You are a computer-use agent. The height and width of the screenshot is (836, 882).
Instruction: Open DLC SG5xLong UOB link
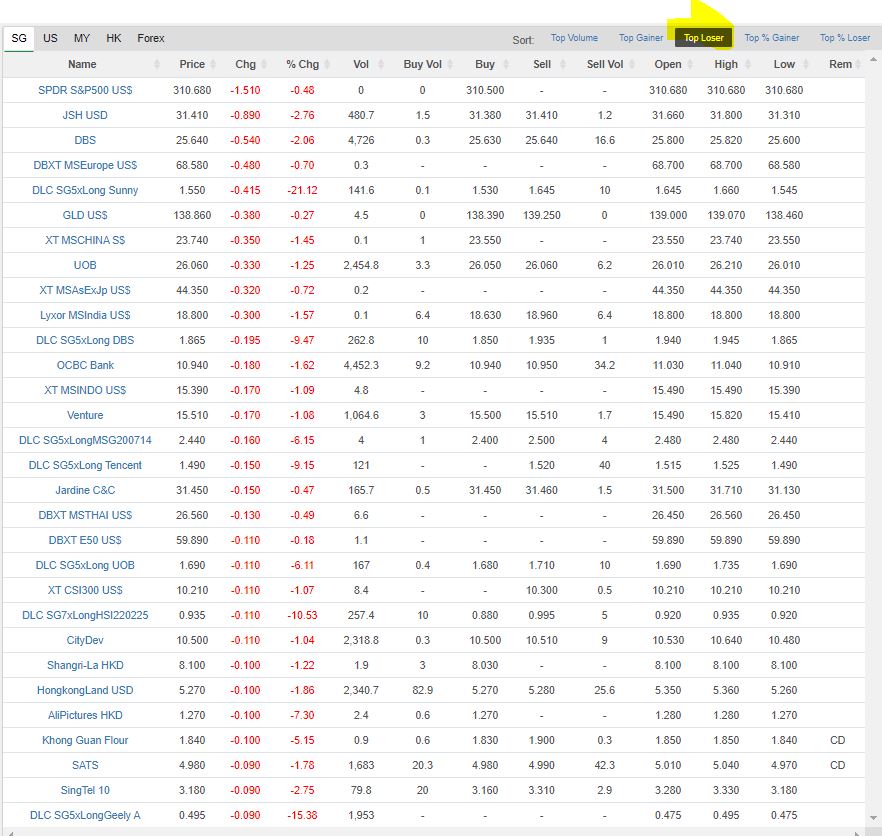85,565
